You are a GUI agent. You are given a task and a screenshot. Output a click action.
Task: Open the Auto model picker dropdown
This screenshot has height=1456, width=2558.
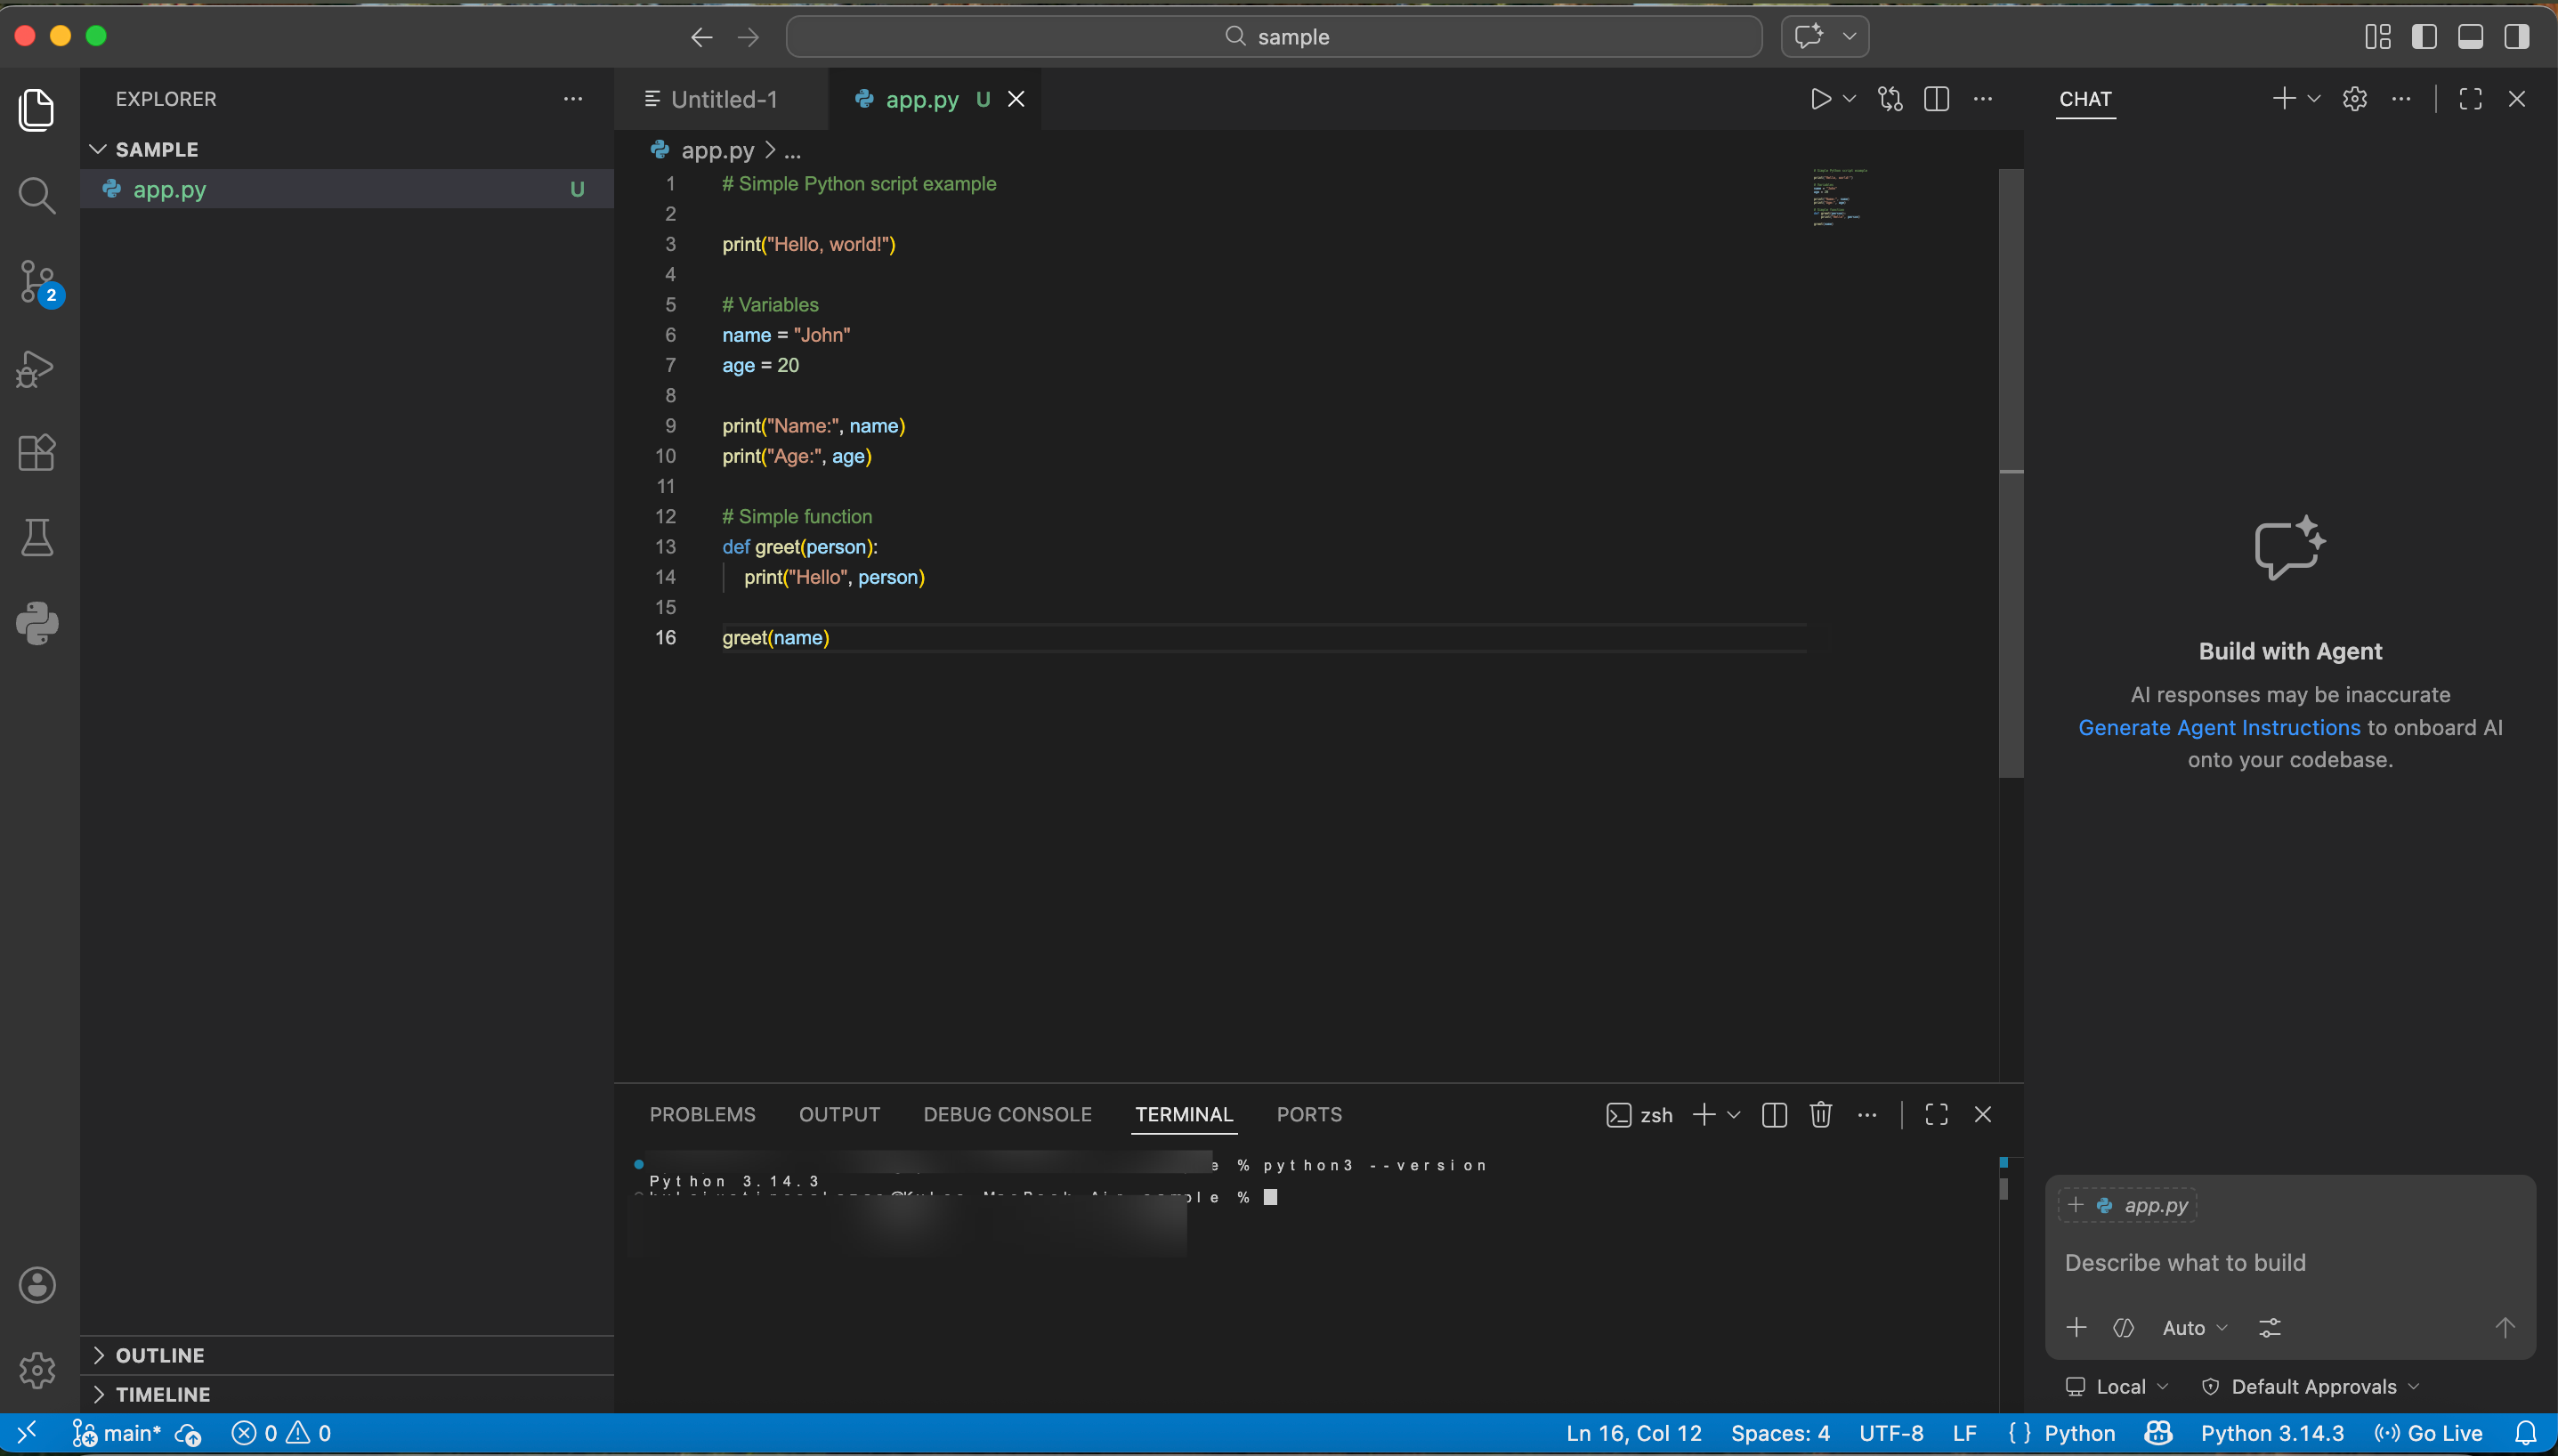2194,1328
